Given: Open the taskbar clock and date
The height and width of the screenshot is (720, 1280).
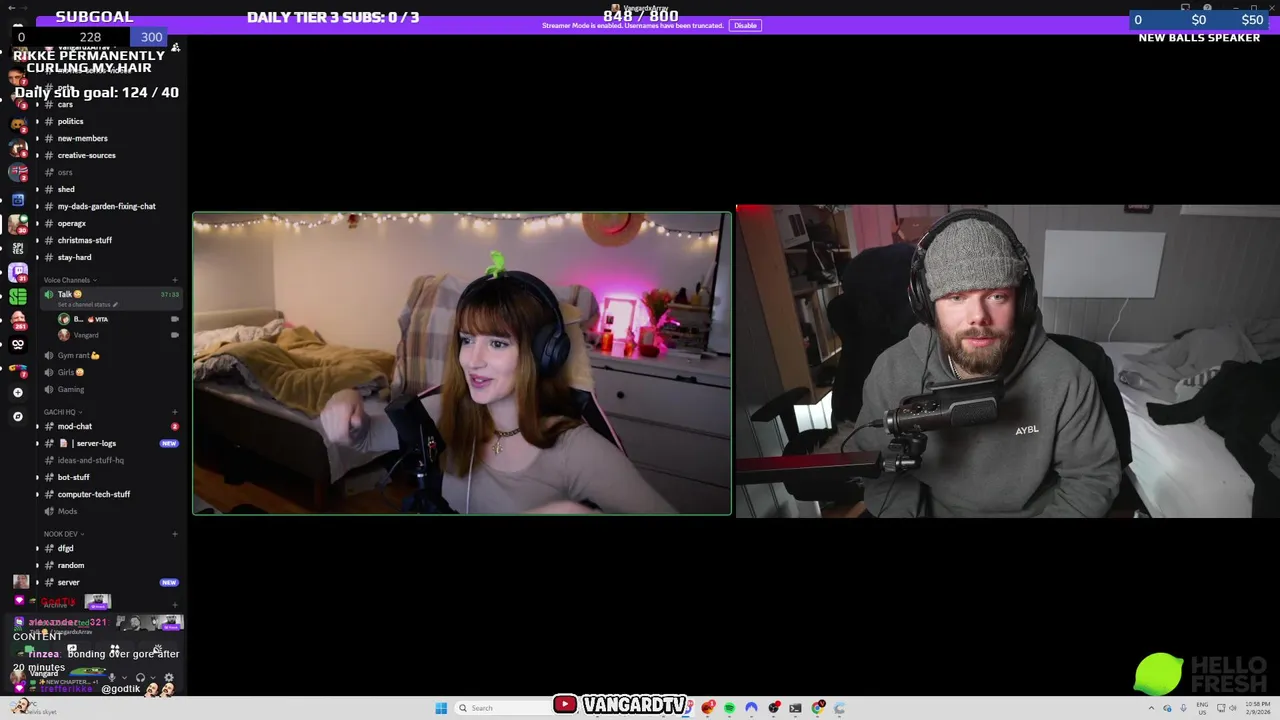Looking at the screenshot, I should tap(1258, 708).
